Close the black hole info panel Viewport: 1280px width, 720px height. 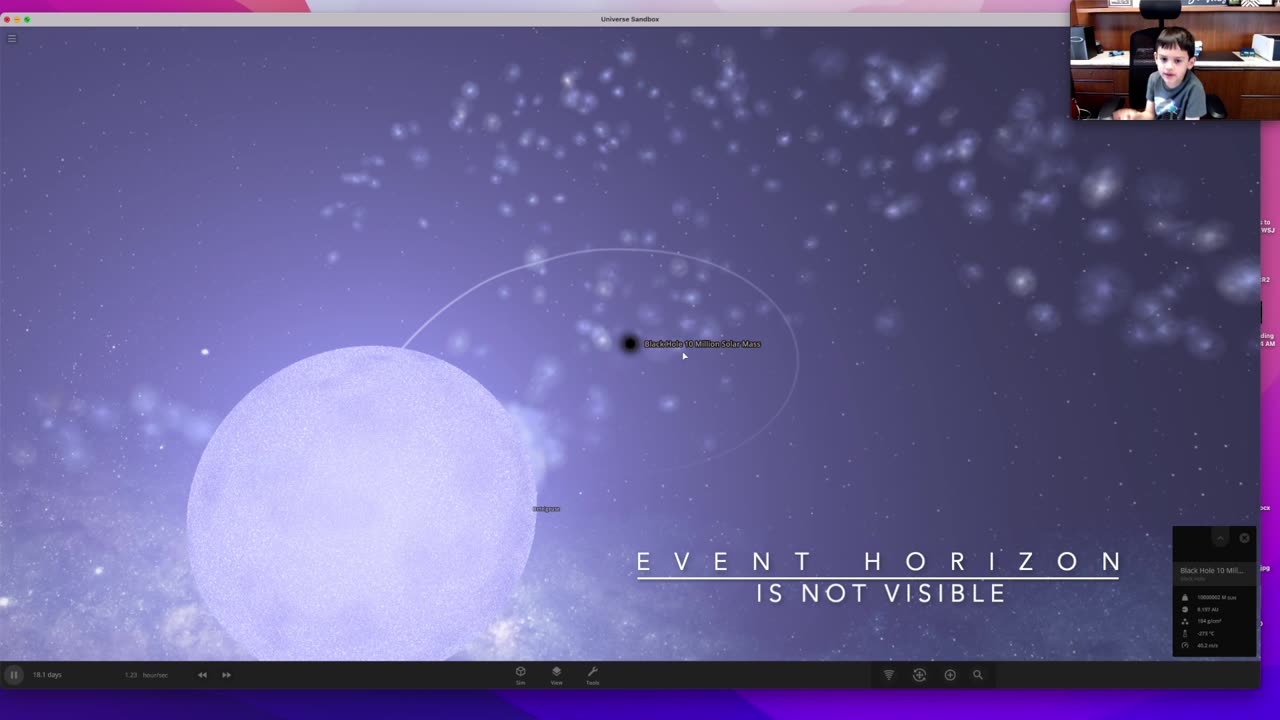point(1244,538)
